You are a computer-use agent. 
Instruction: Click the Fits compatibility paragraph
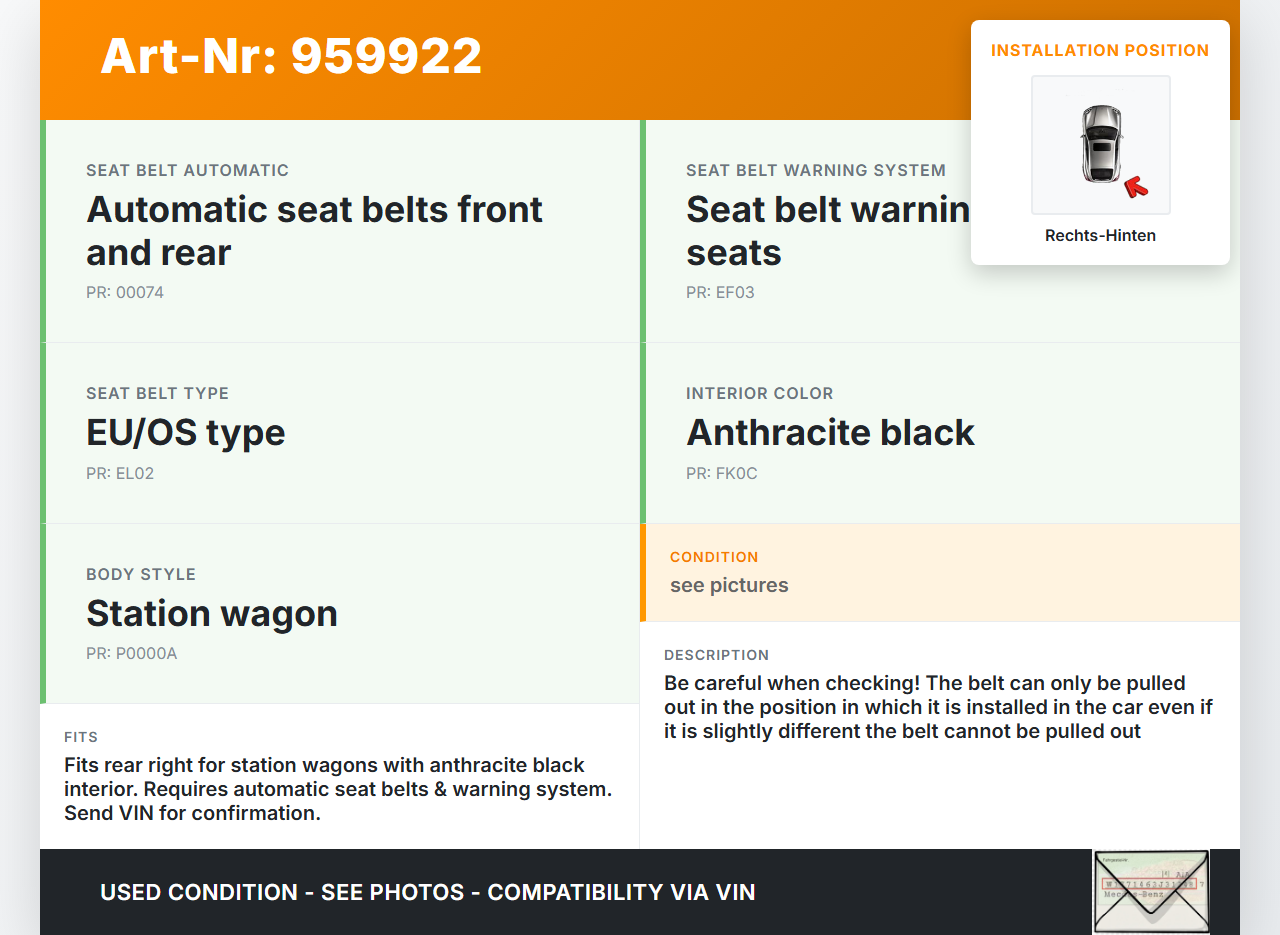pos(338,789)
